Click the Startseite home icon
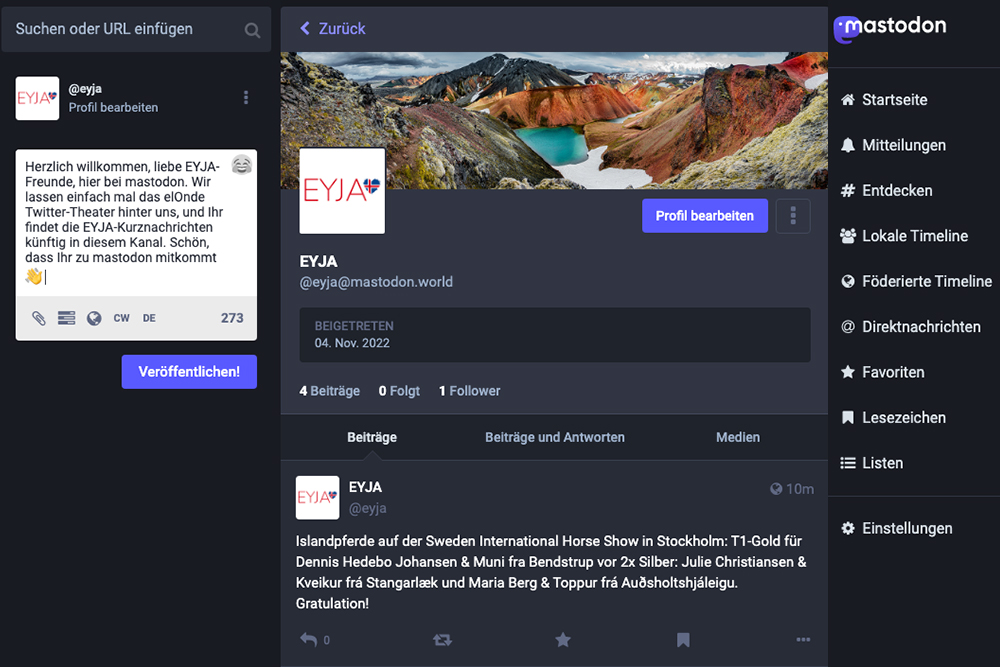This screenshot has width=1000, height=667. pos(848,99)
